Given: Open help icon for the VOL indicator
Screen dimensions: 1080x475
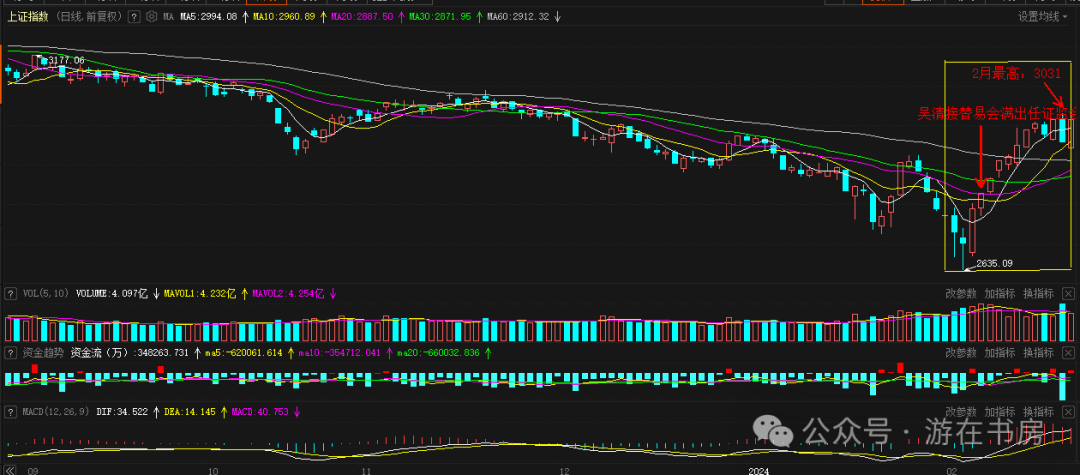Looking at the screenshot, I should click(x=10, y=293).
